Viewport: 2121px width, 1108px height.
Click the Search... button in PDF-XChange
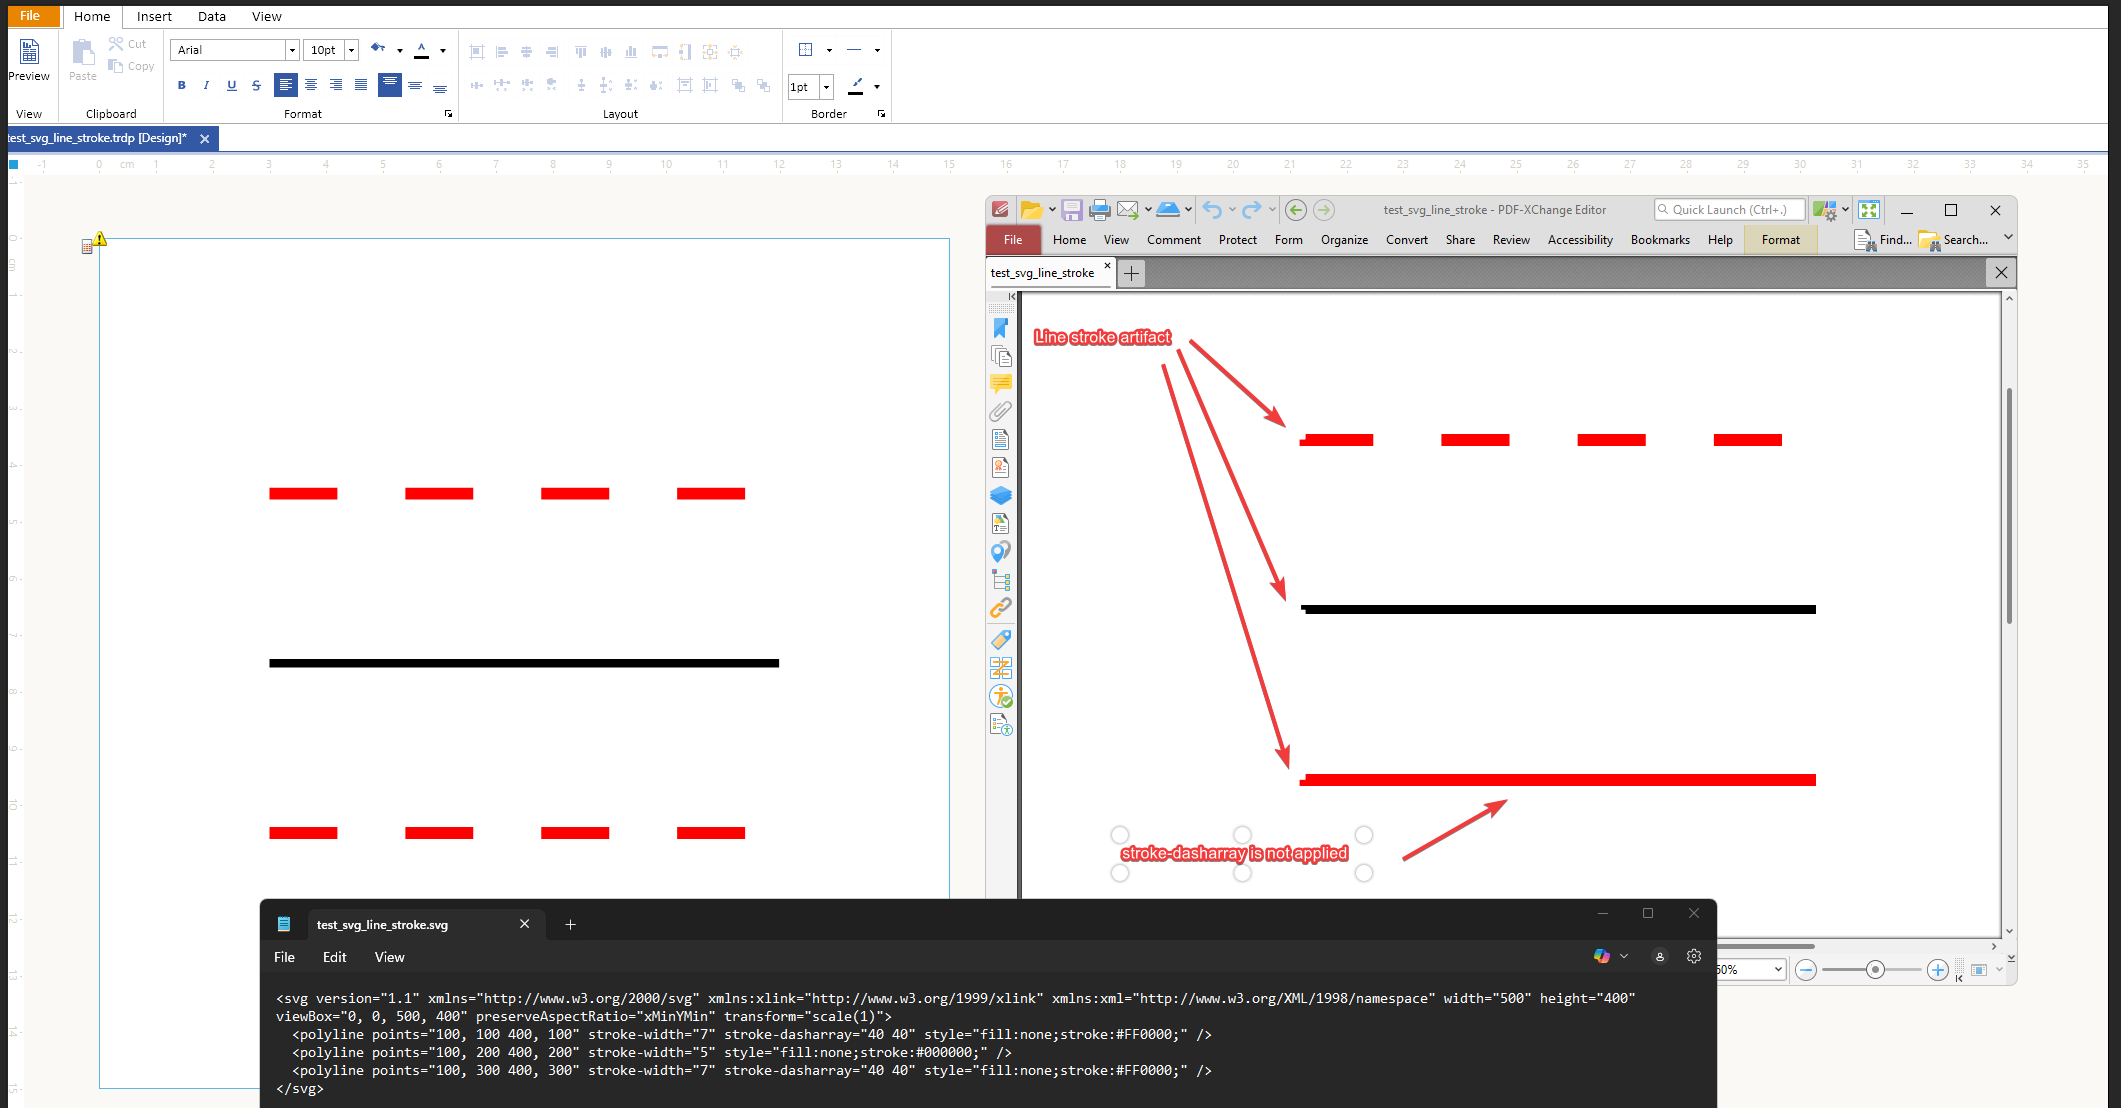coord(1954,240)
